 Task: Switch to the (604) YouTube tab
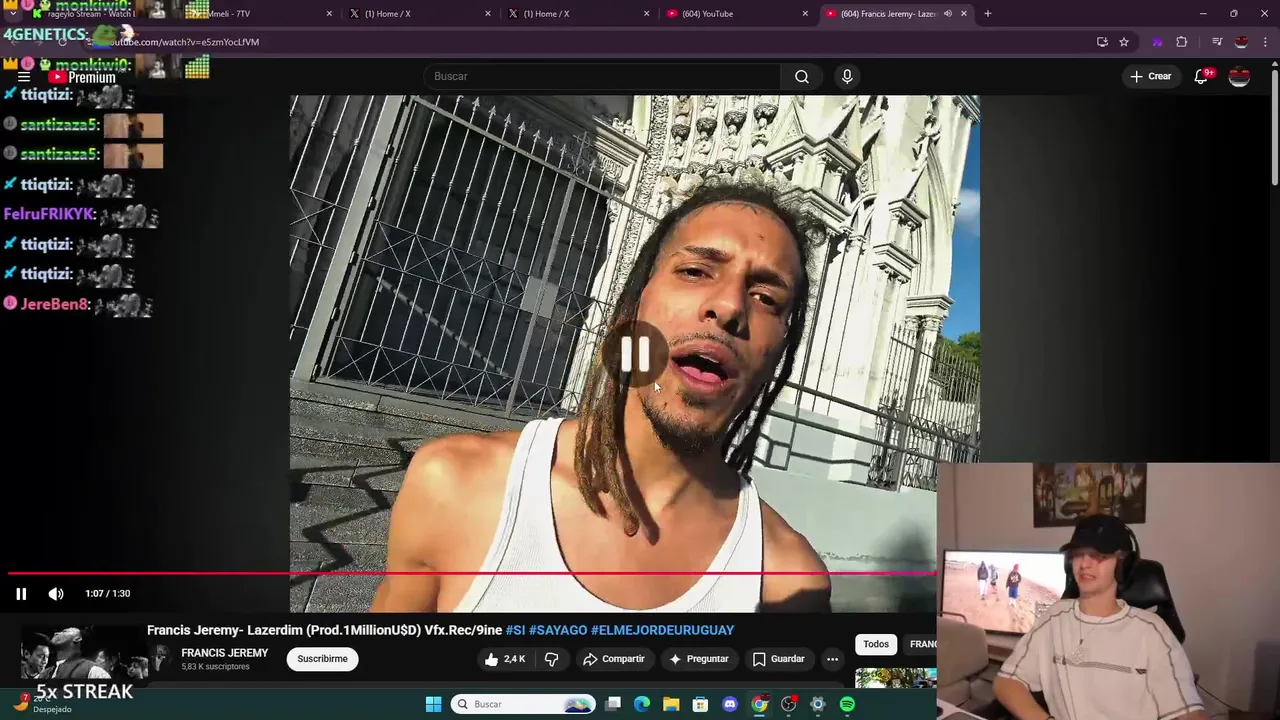tap(735, 14)
